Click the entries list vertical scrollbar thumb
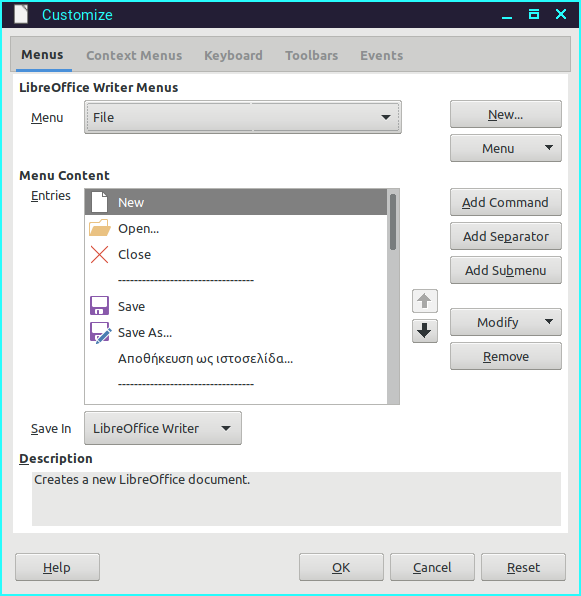 click(x=393, y=222)
